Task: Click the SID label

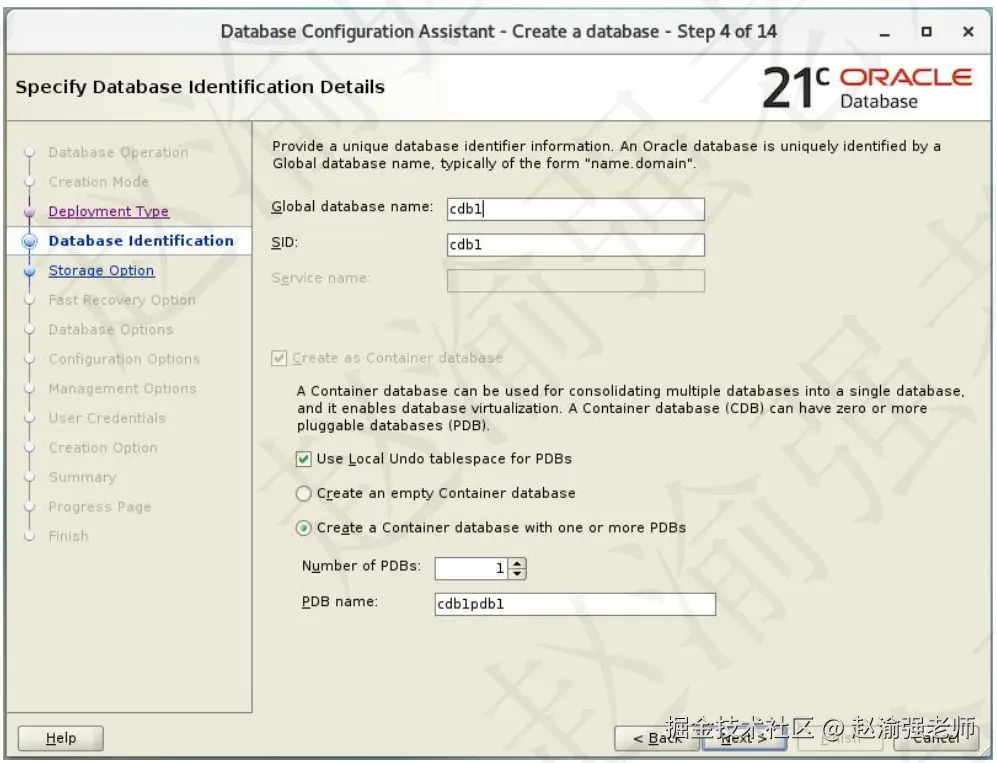Action: click(284, 242)
